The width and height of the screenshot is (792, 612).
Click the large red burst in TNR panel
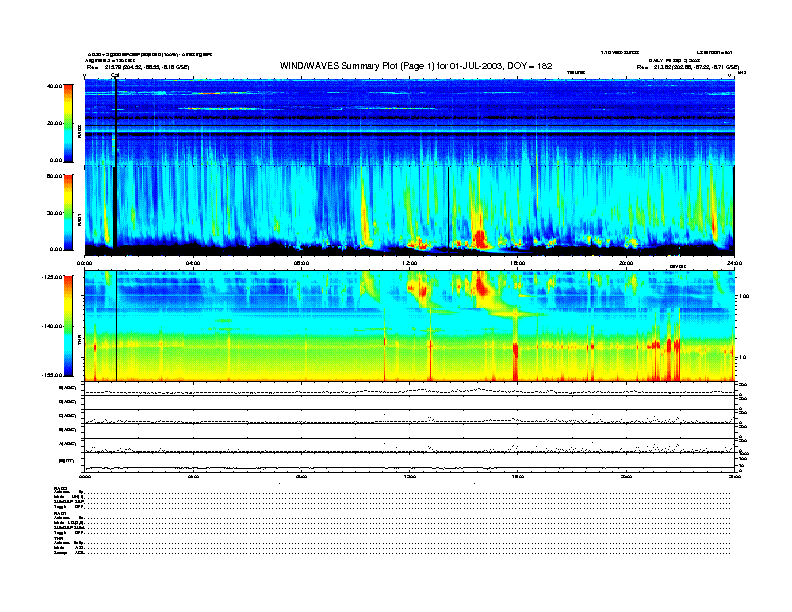point(490,286)
